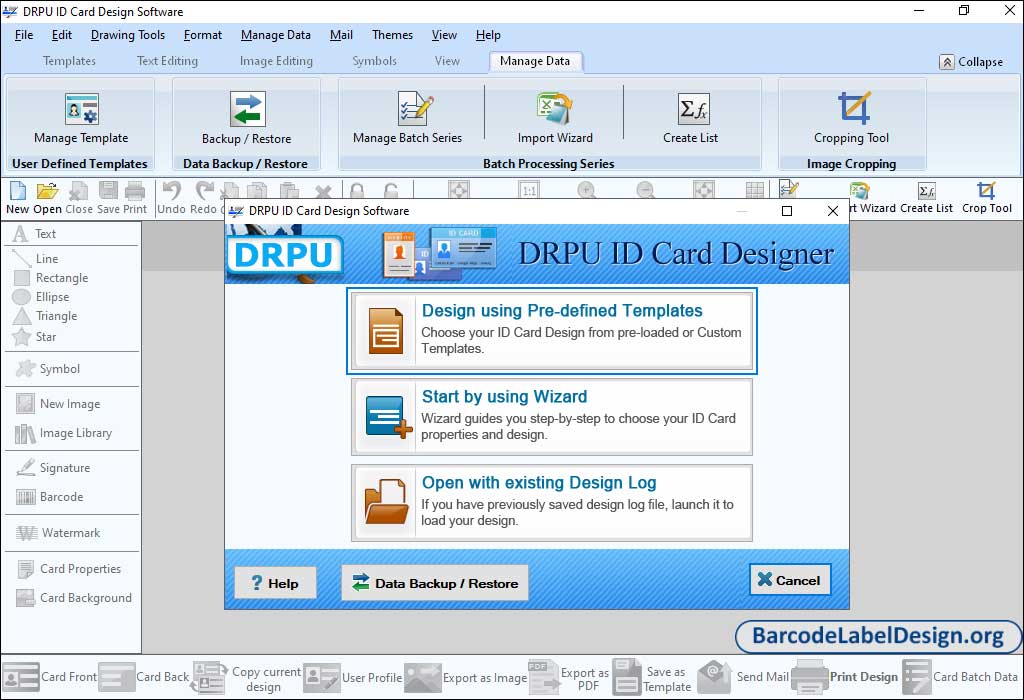
Task: Start the Import Wizard
Action: point(555,118)
